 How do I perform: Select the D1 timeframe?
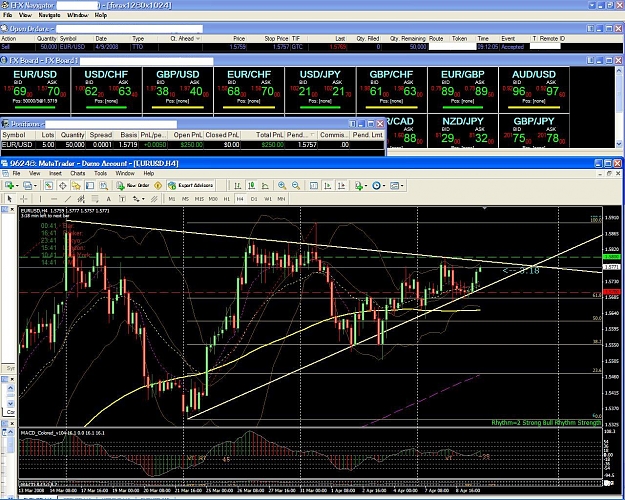point(254,199)
